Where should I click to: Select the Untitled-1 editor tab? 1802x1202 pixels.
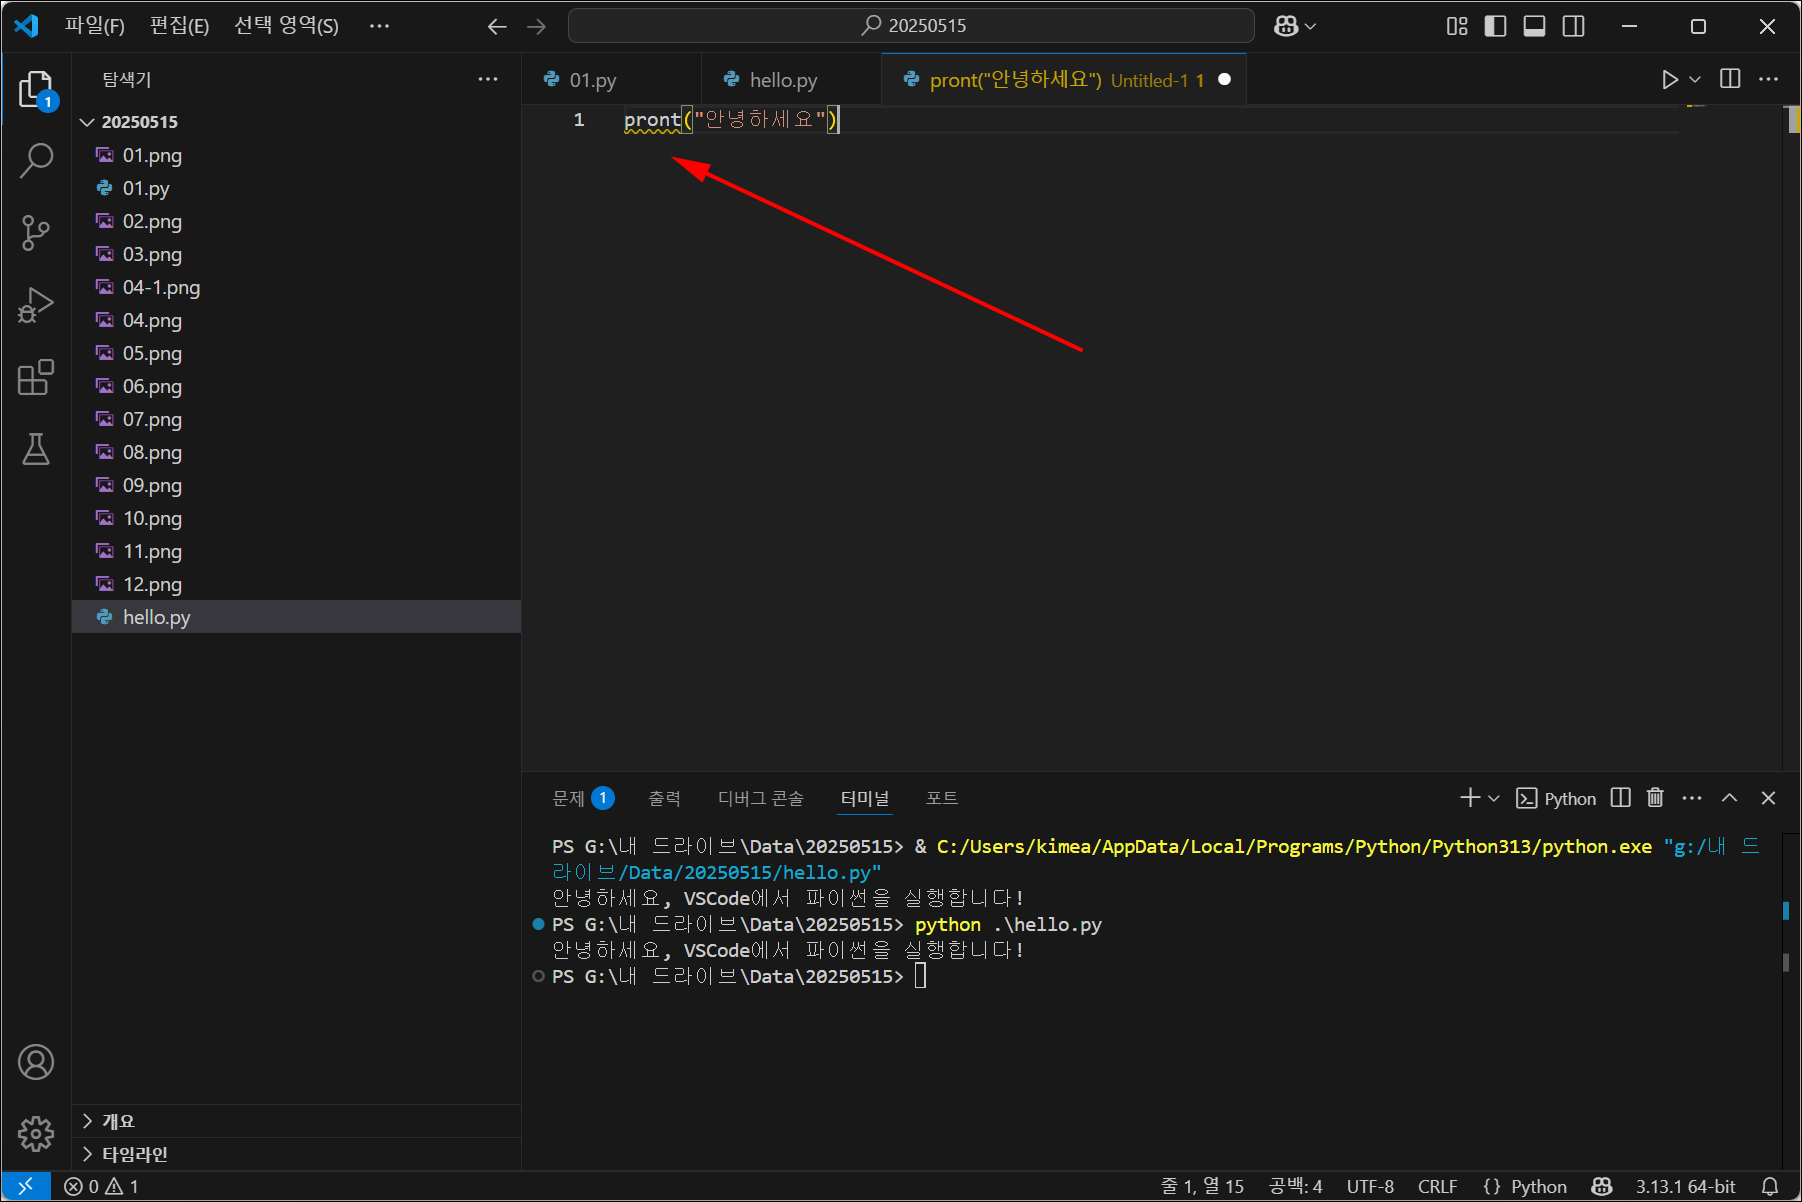tap(1064, 80)
